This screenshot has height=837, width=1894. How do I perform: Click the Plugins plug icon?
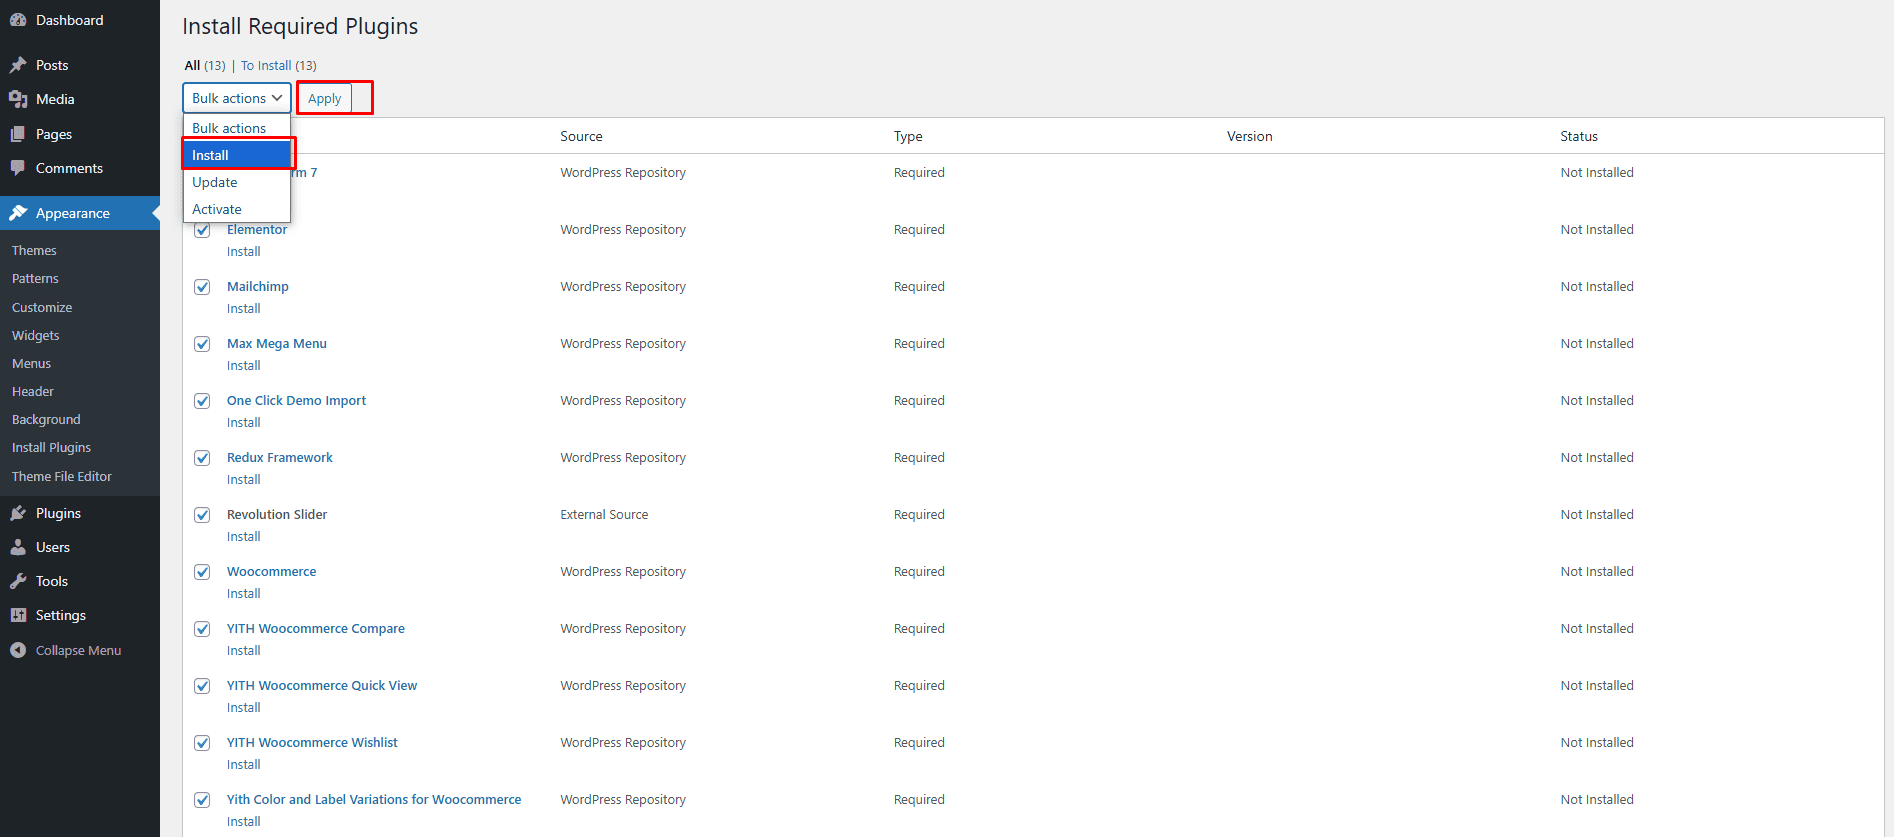(x=18, y=513)
